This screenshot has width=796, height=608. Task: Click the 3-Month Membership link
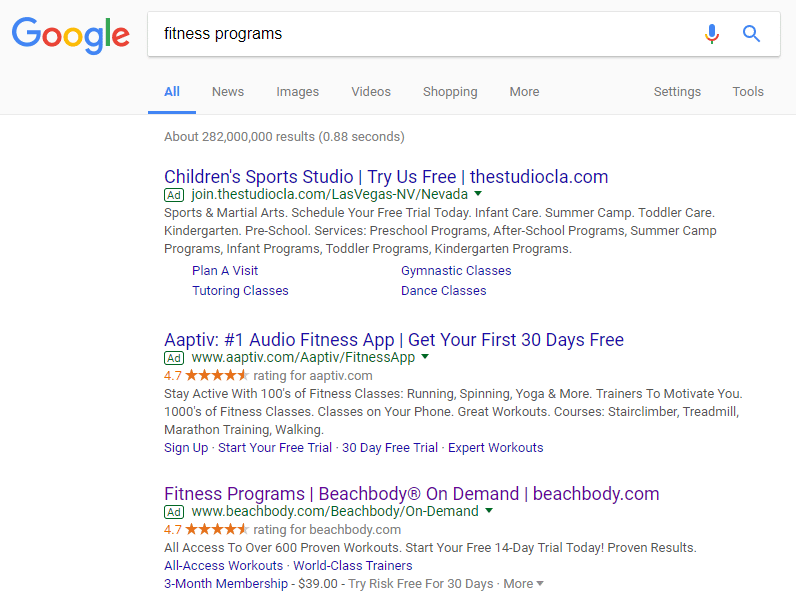tap(223, 584)
